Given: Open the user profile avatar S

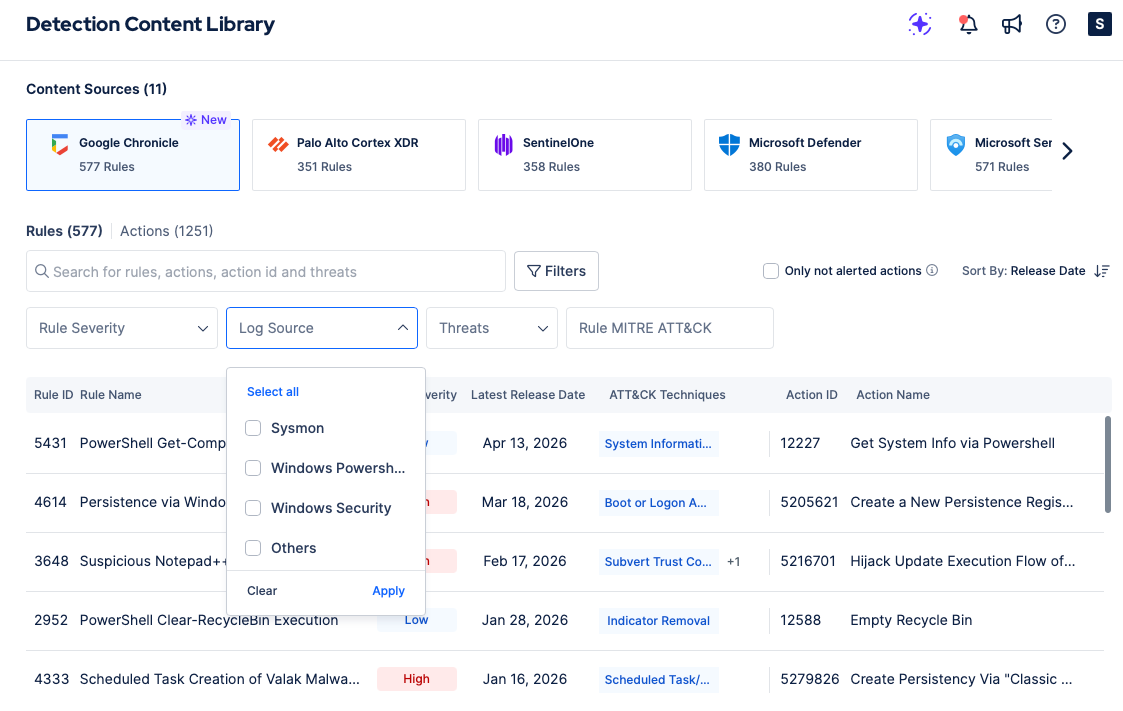Looking at the screenshot, I should 1099,24.
